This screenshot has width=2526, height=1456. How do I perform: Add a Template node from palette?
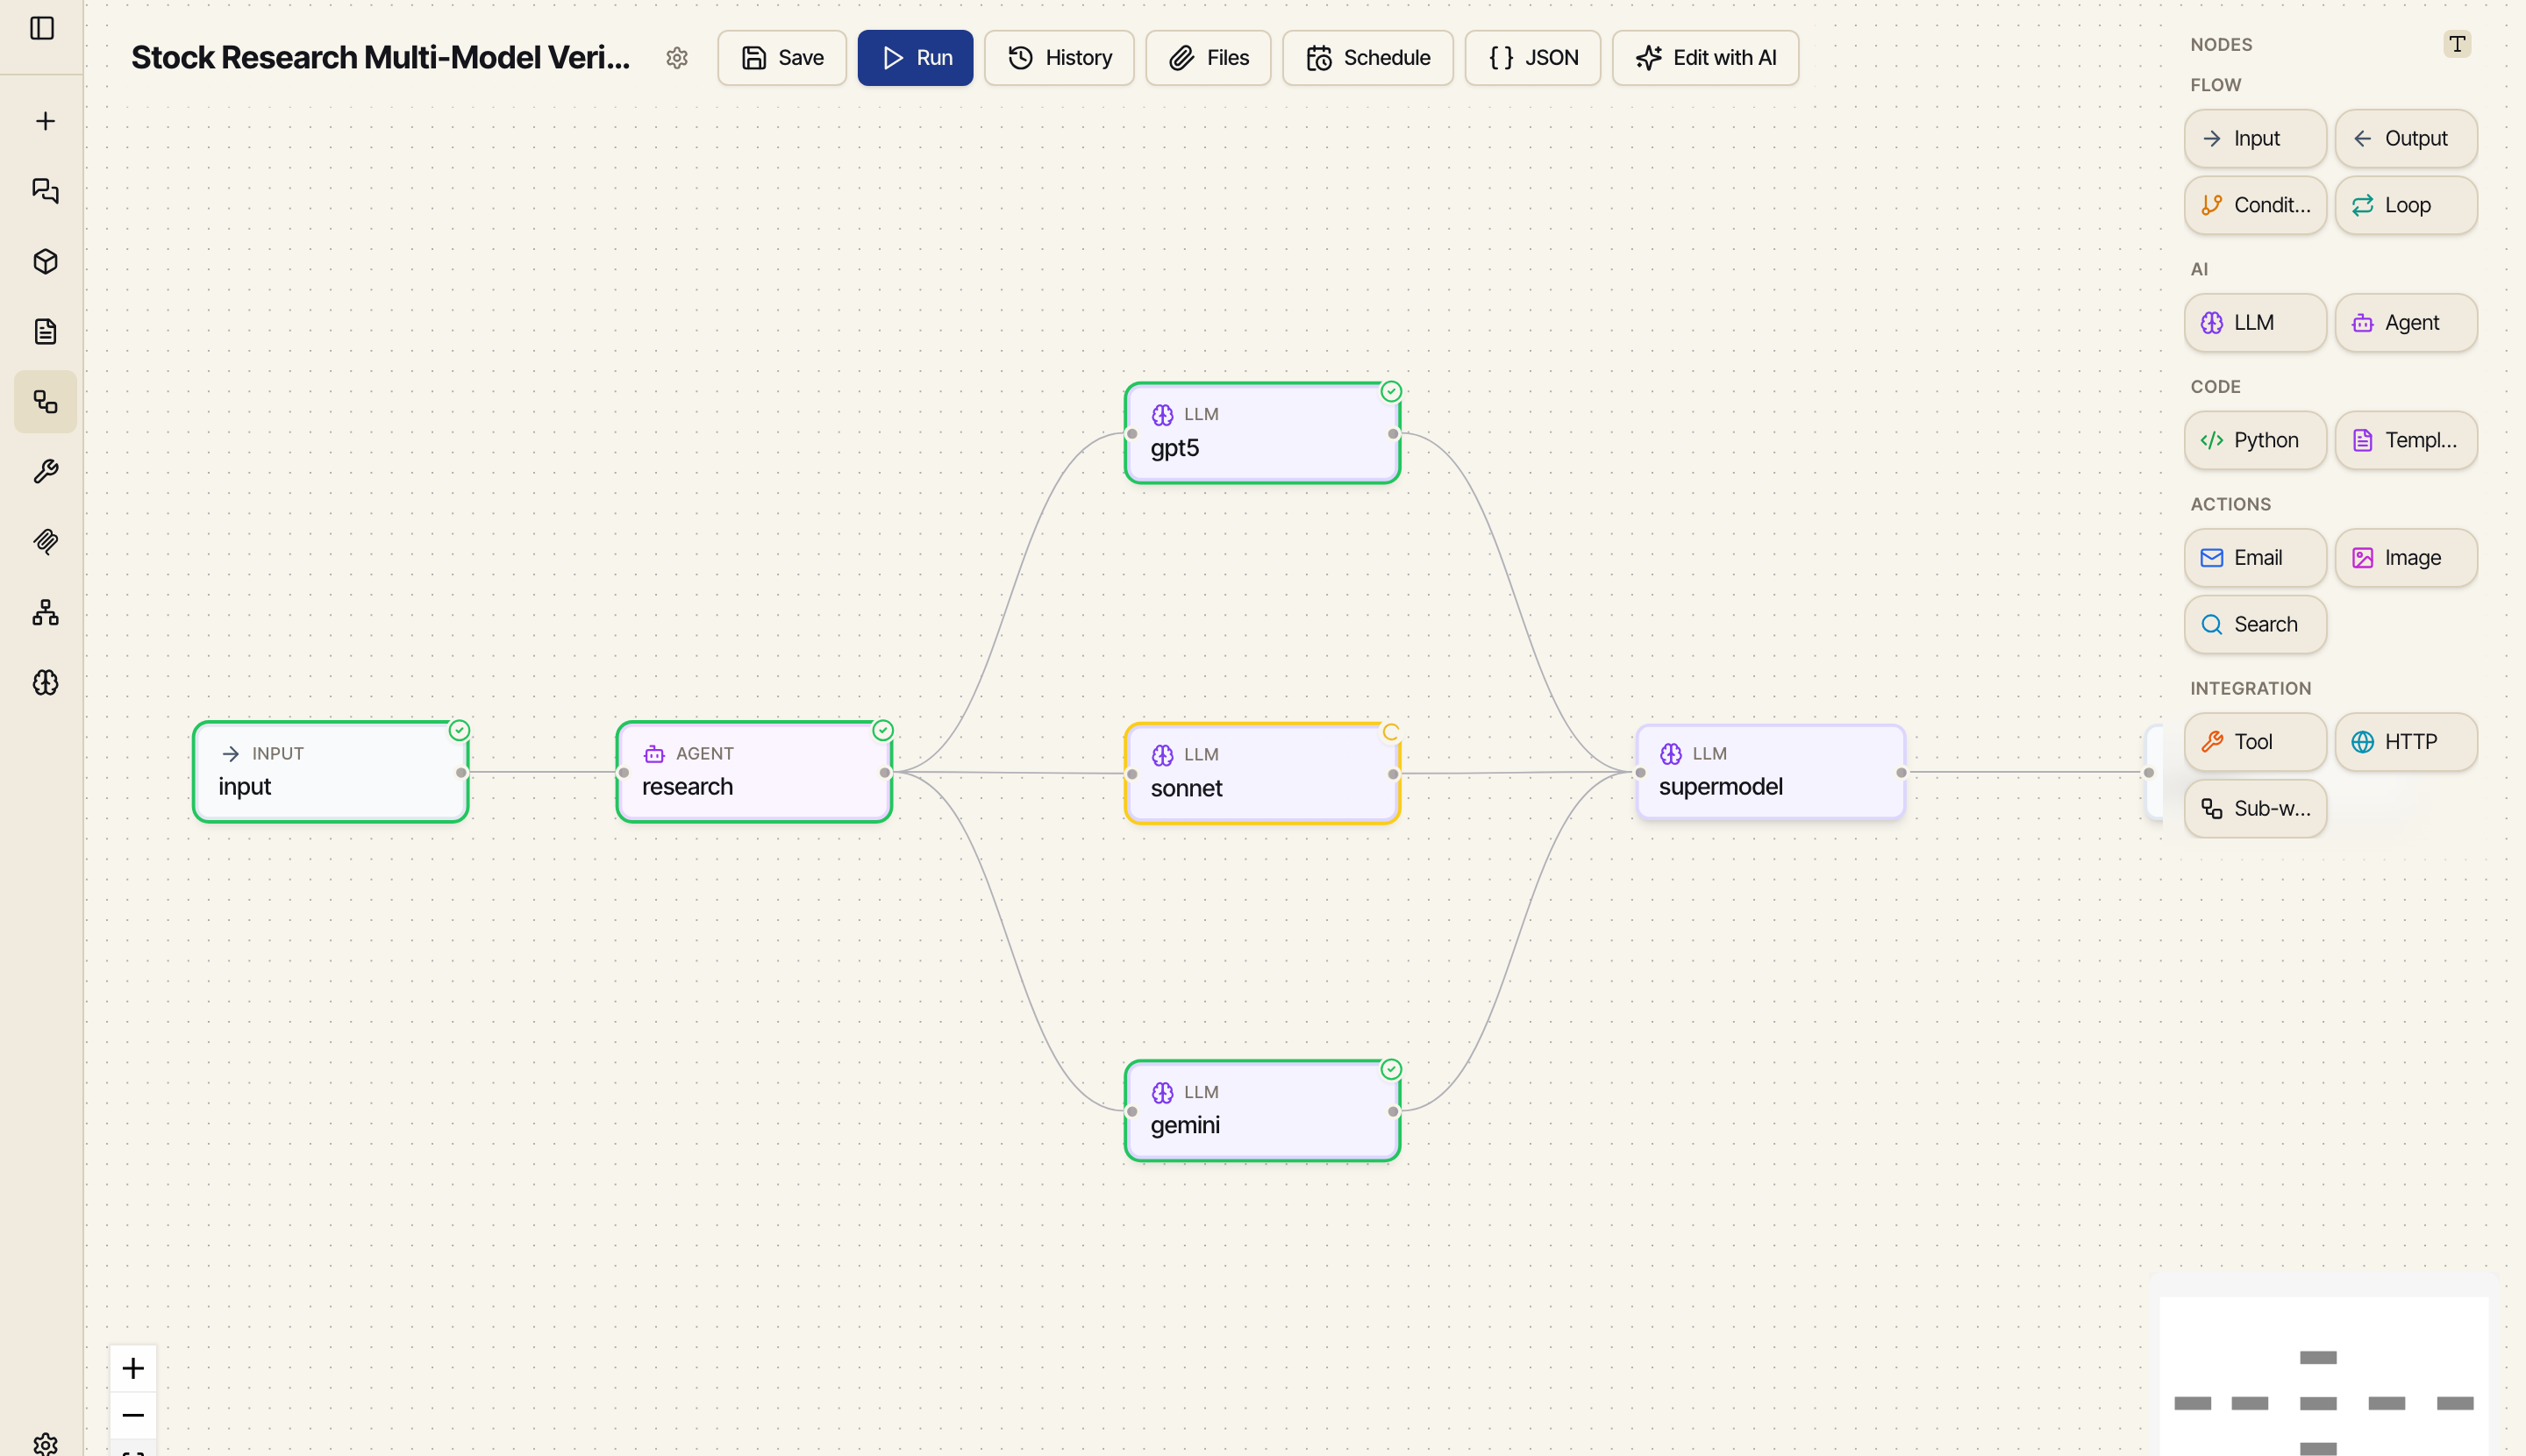(x=2406, y=440)
